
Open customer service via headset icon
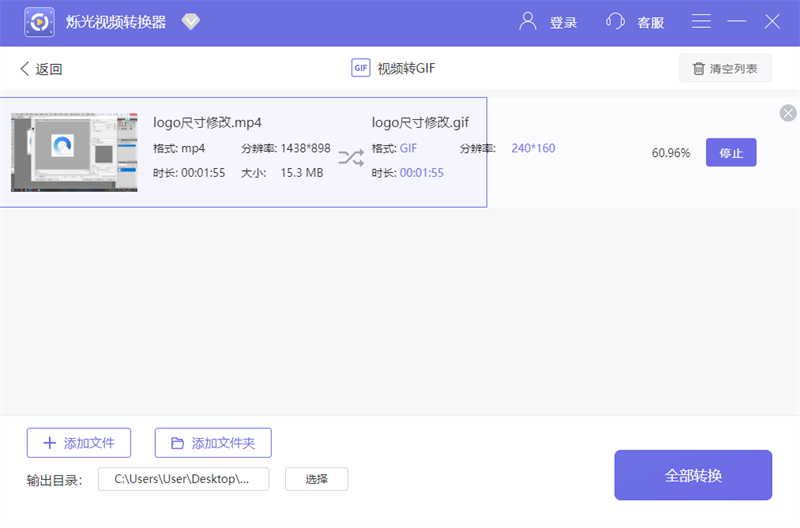pos(616,21)
